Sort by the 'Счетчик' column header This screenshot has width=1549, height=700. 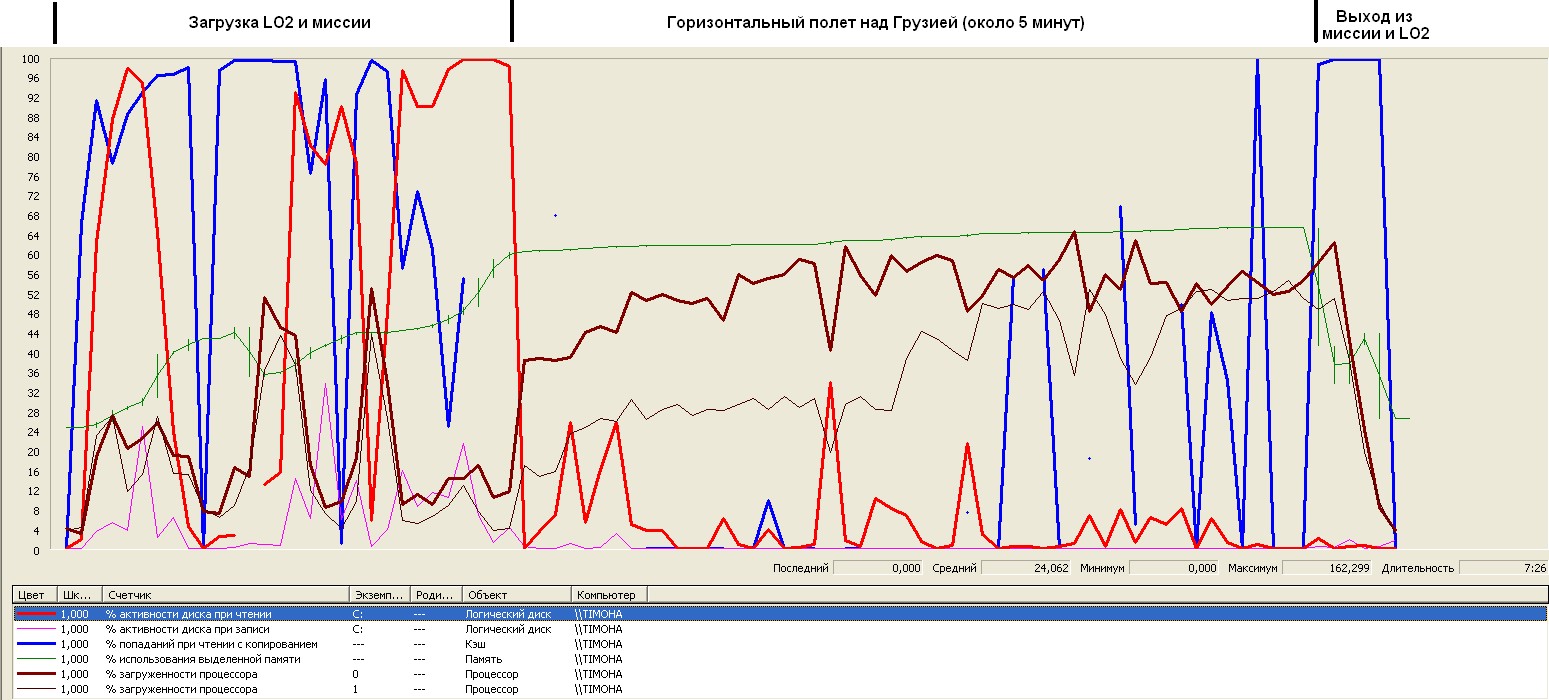[225, 595]
